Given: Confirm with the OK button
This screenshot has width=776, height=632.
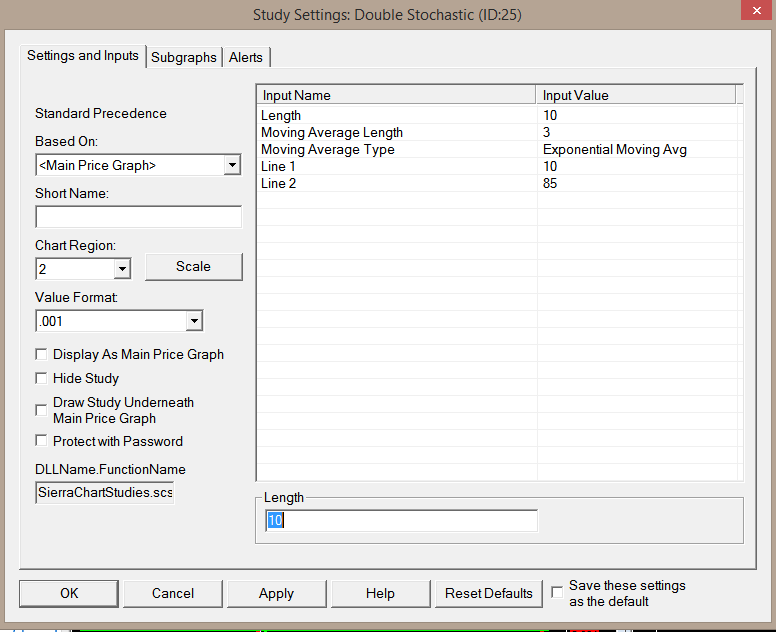Looking at the screenshot, I should pos(69,593).
